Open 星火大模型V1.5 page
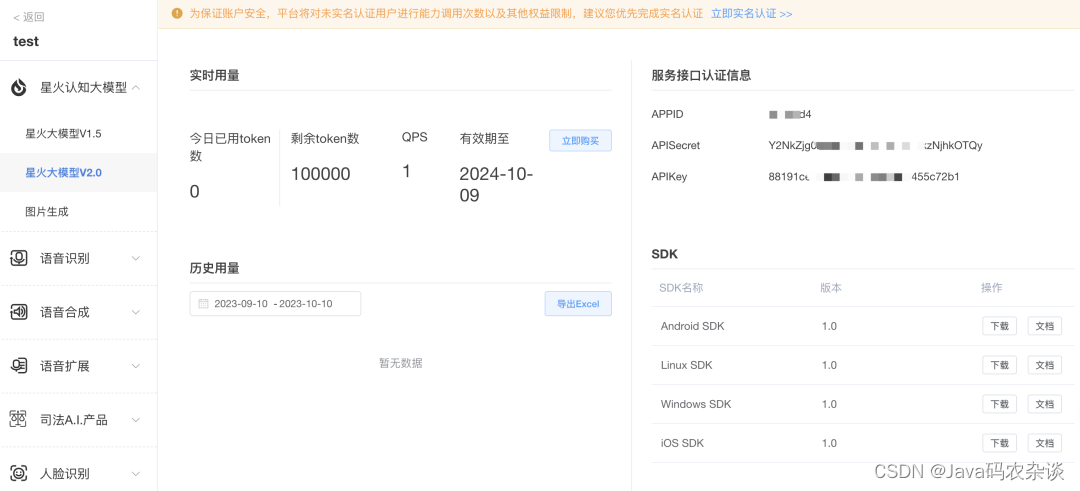1080x491 pixels. coord(63,134)
